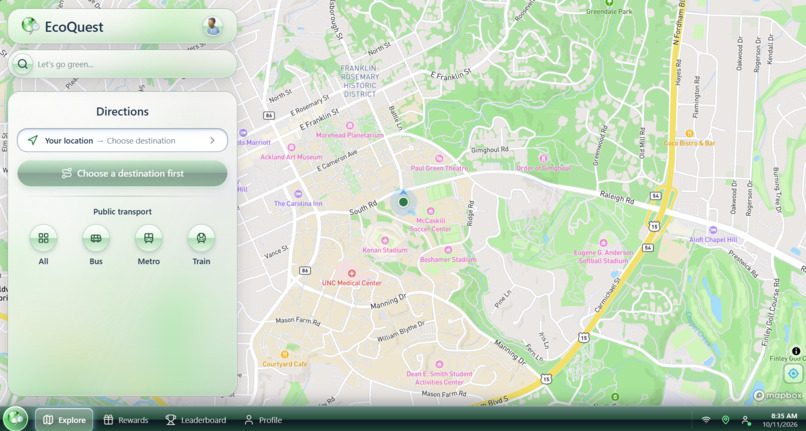Click the Paul Green Theatre map pin
The width and height of the screenshot is (806, 431).
coord(439,159)
